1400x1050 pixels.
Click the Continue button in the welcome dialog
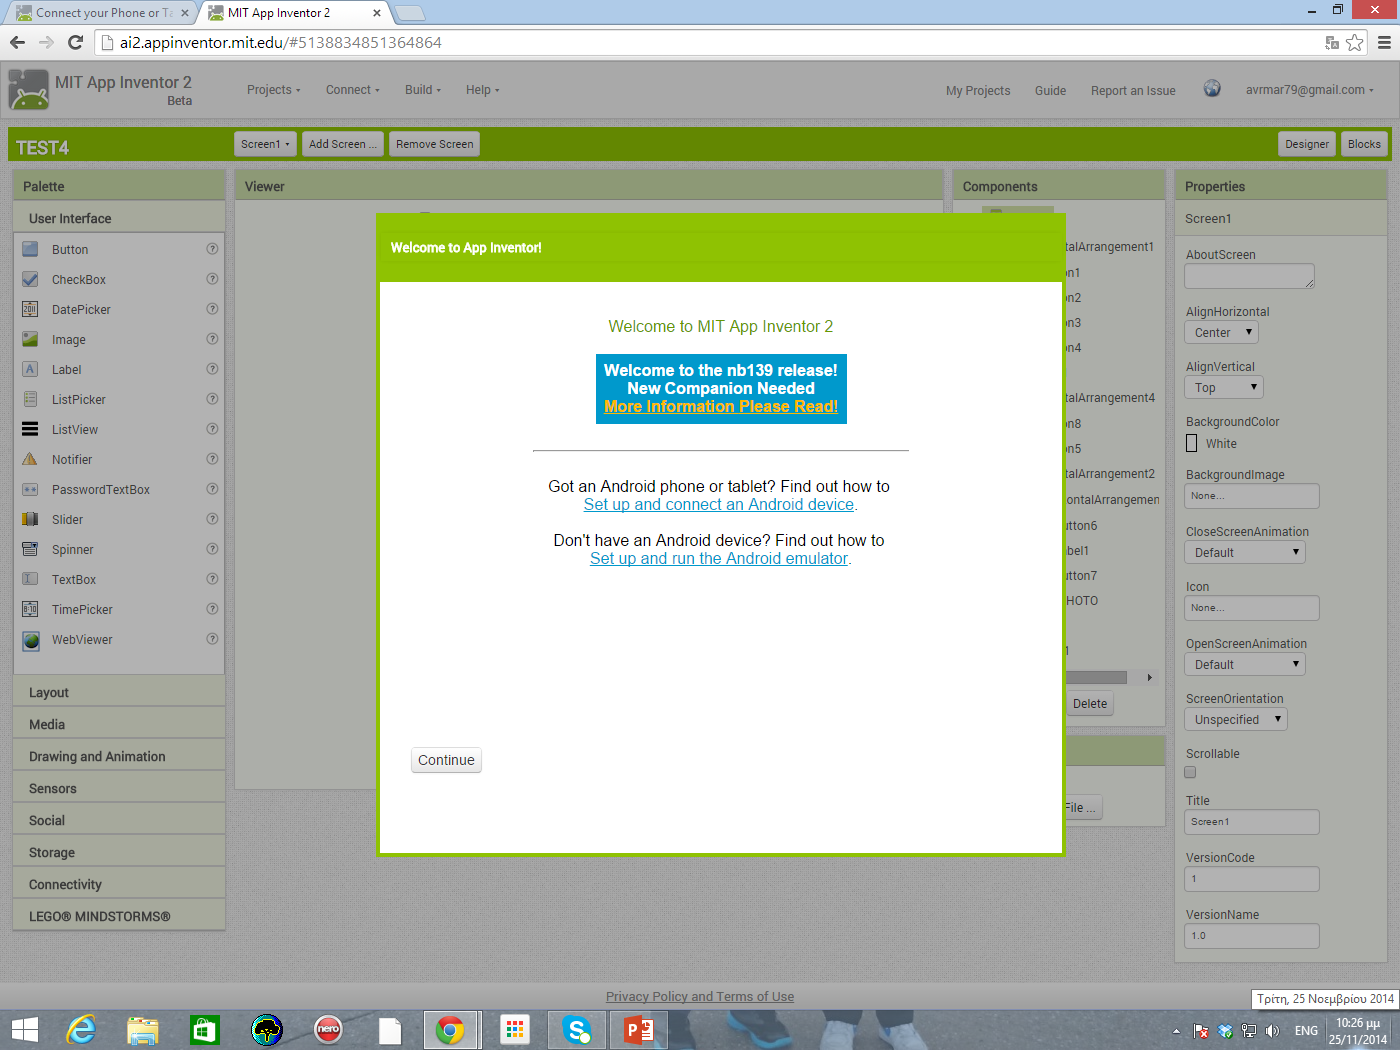tap(446, 760)
